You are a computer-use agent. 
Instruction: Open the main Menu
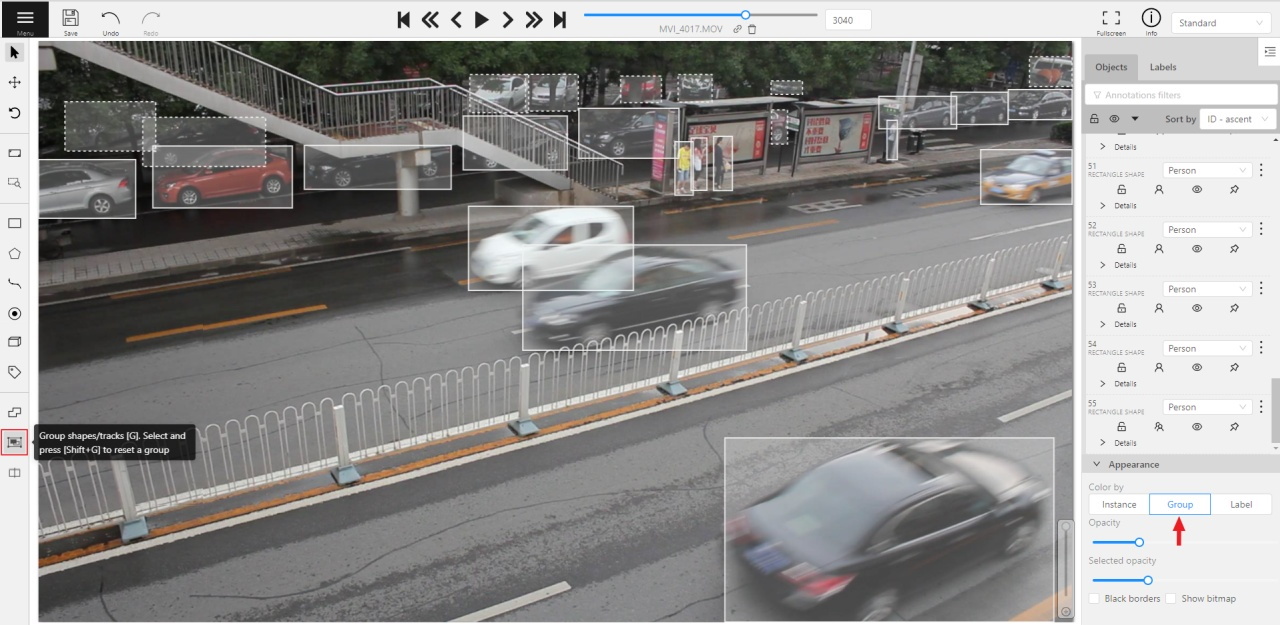(24, 19)
